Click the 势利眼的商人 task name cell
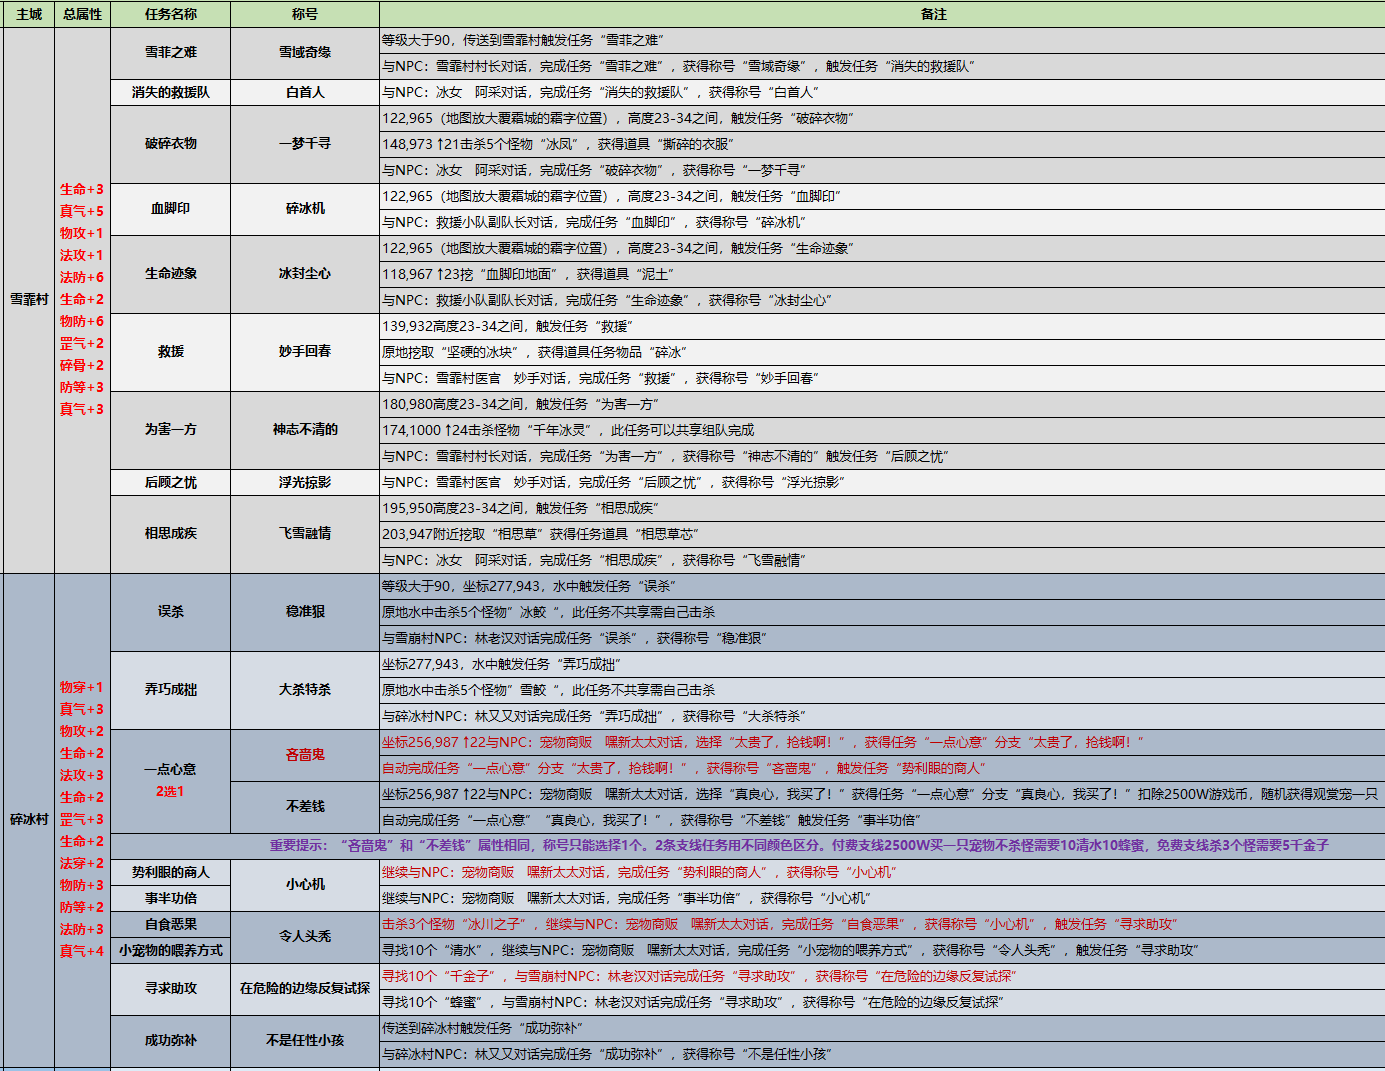This screenshot has width=1385, height=1071. (x=171, y=872)
